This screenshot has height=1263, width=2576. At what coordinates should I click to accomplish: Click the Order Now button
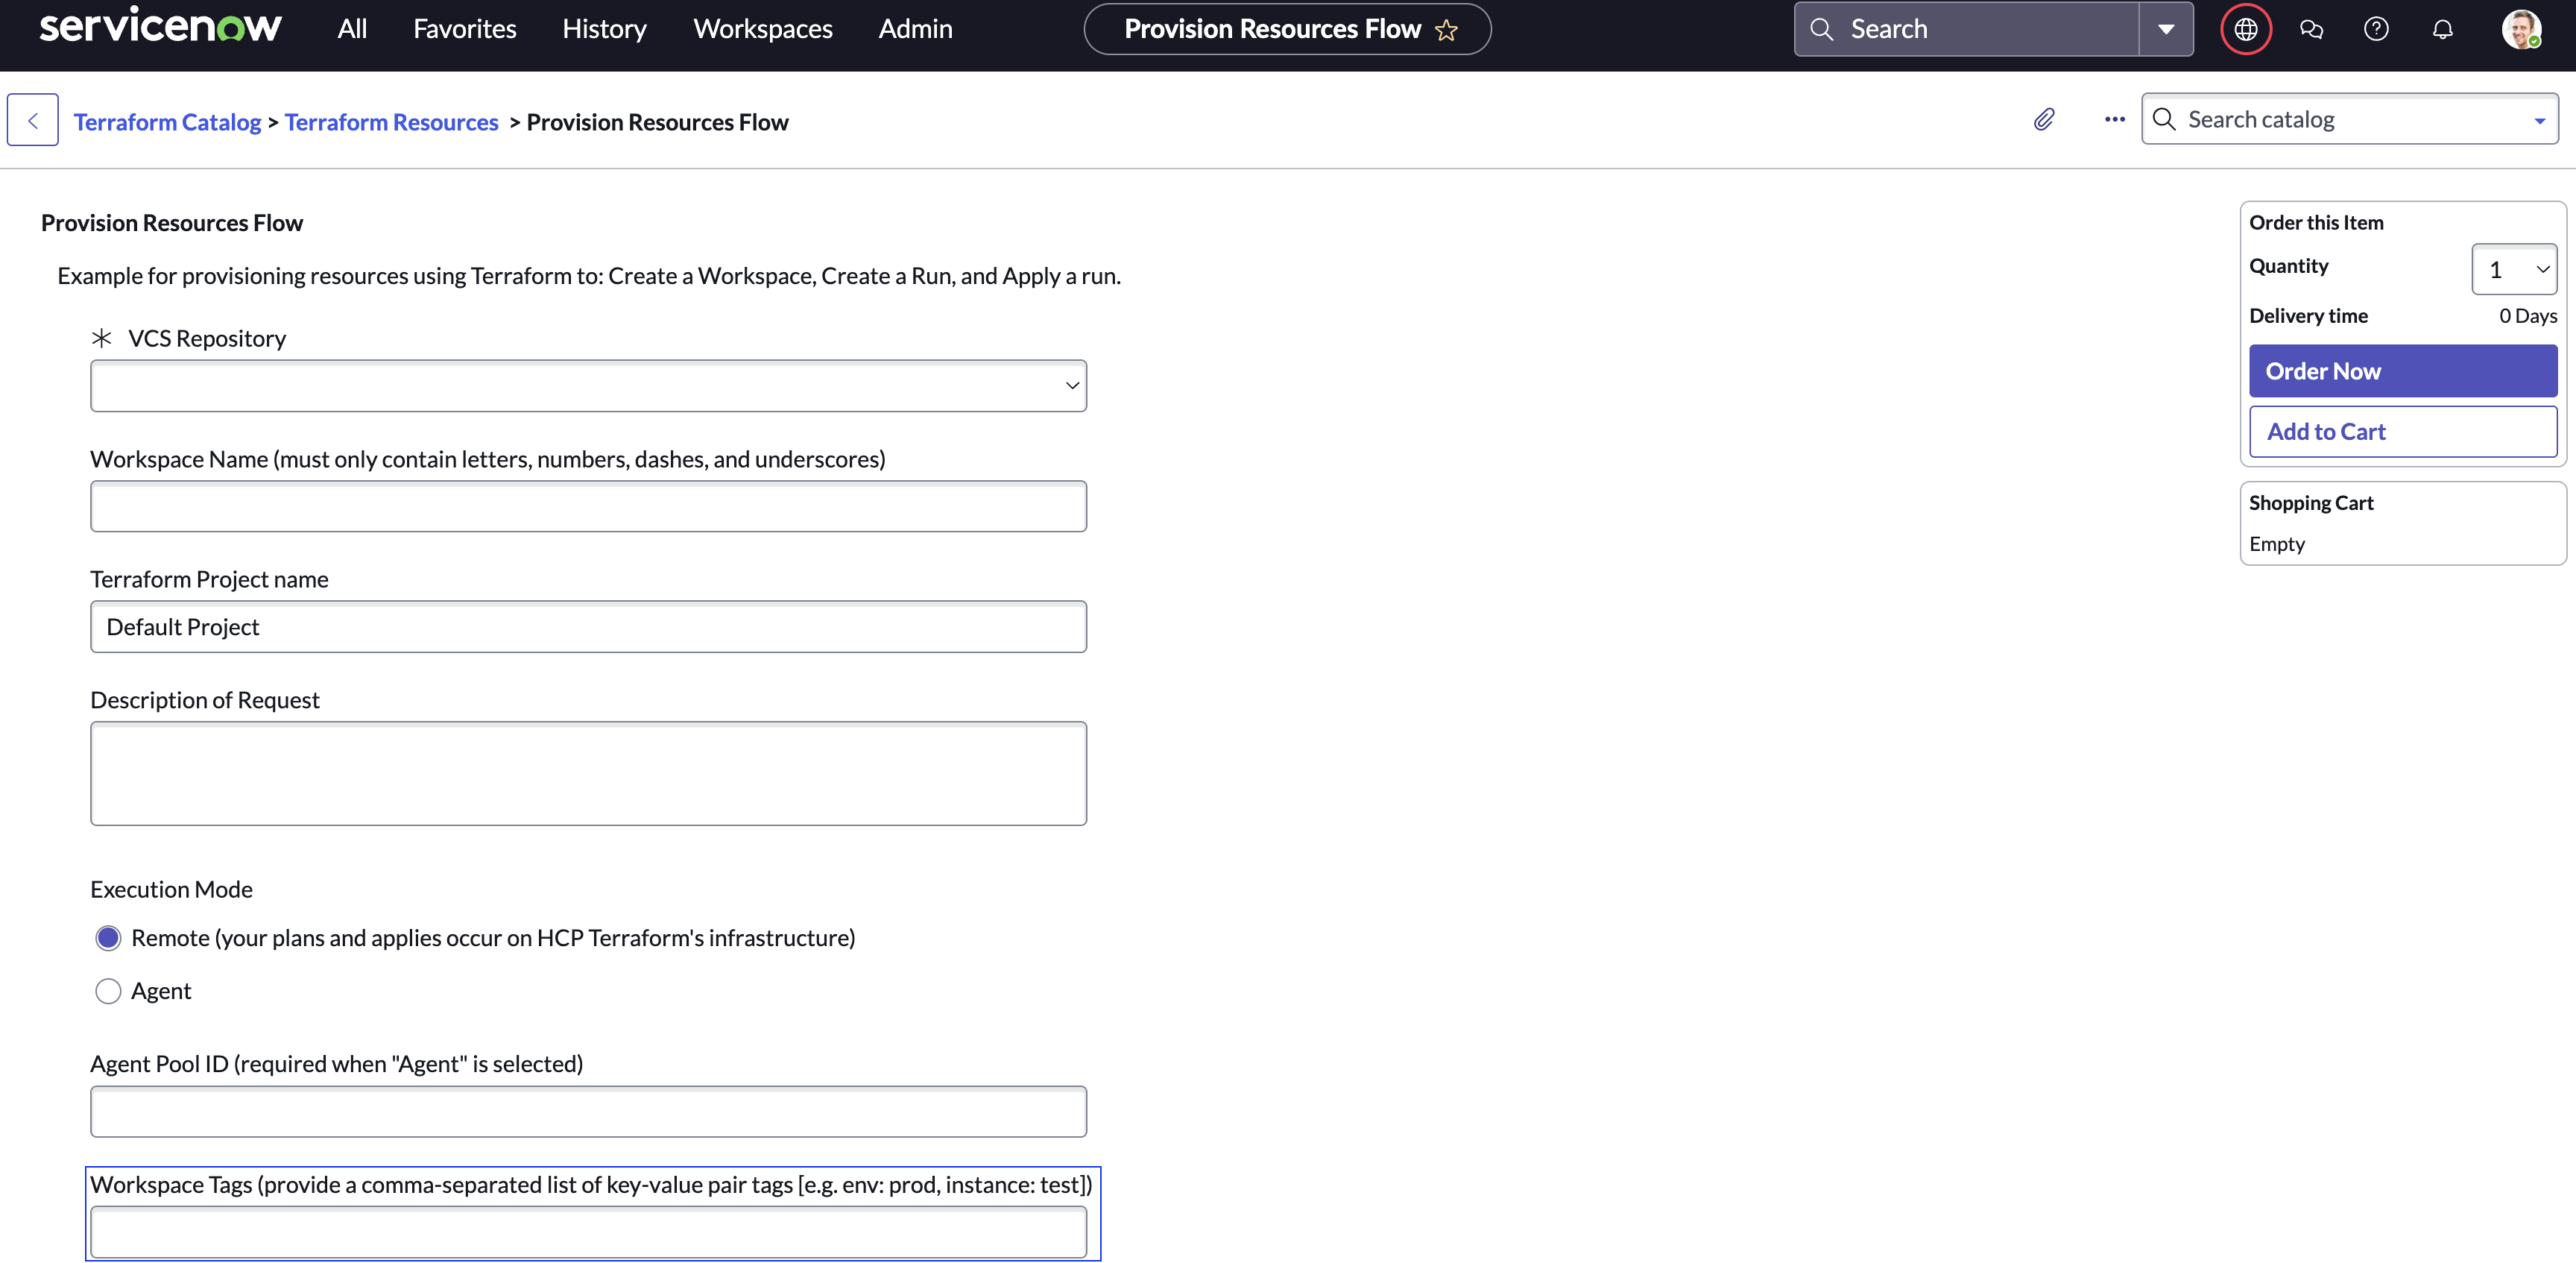point(2402,371)
